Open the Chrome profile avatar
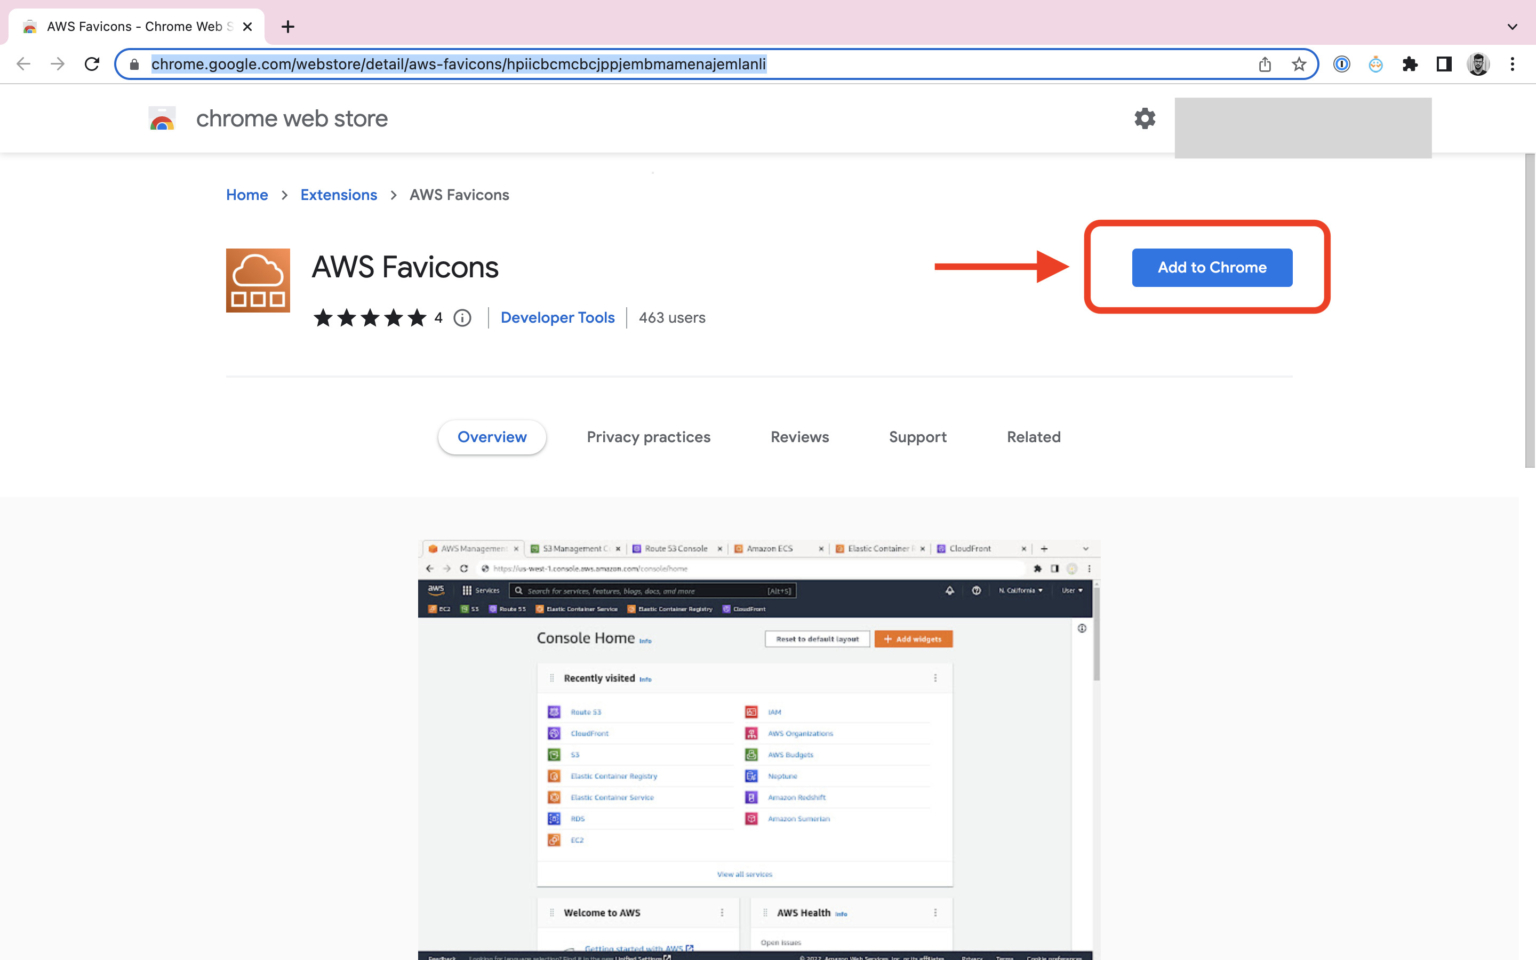This screenshot has width=1536, height=960. (1478, 63)
